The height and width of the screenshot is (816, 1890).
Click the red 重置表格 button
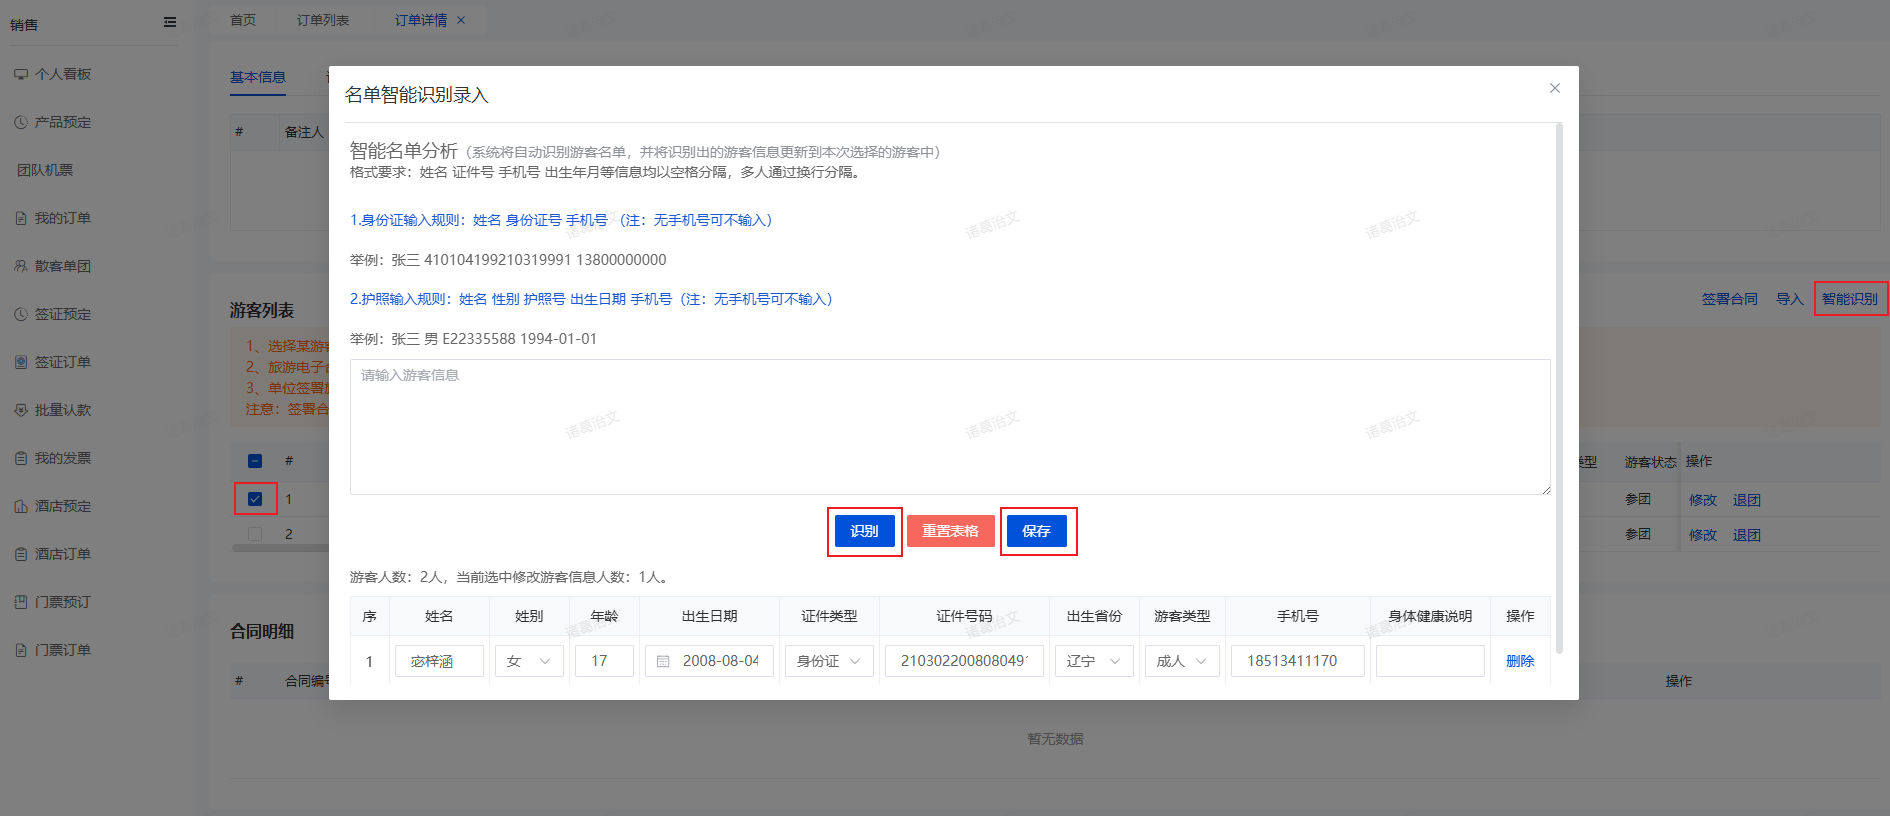(950, 531)
